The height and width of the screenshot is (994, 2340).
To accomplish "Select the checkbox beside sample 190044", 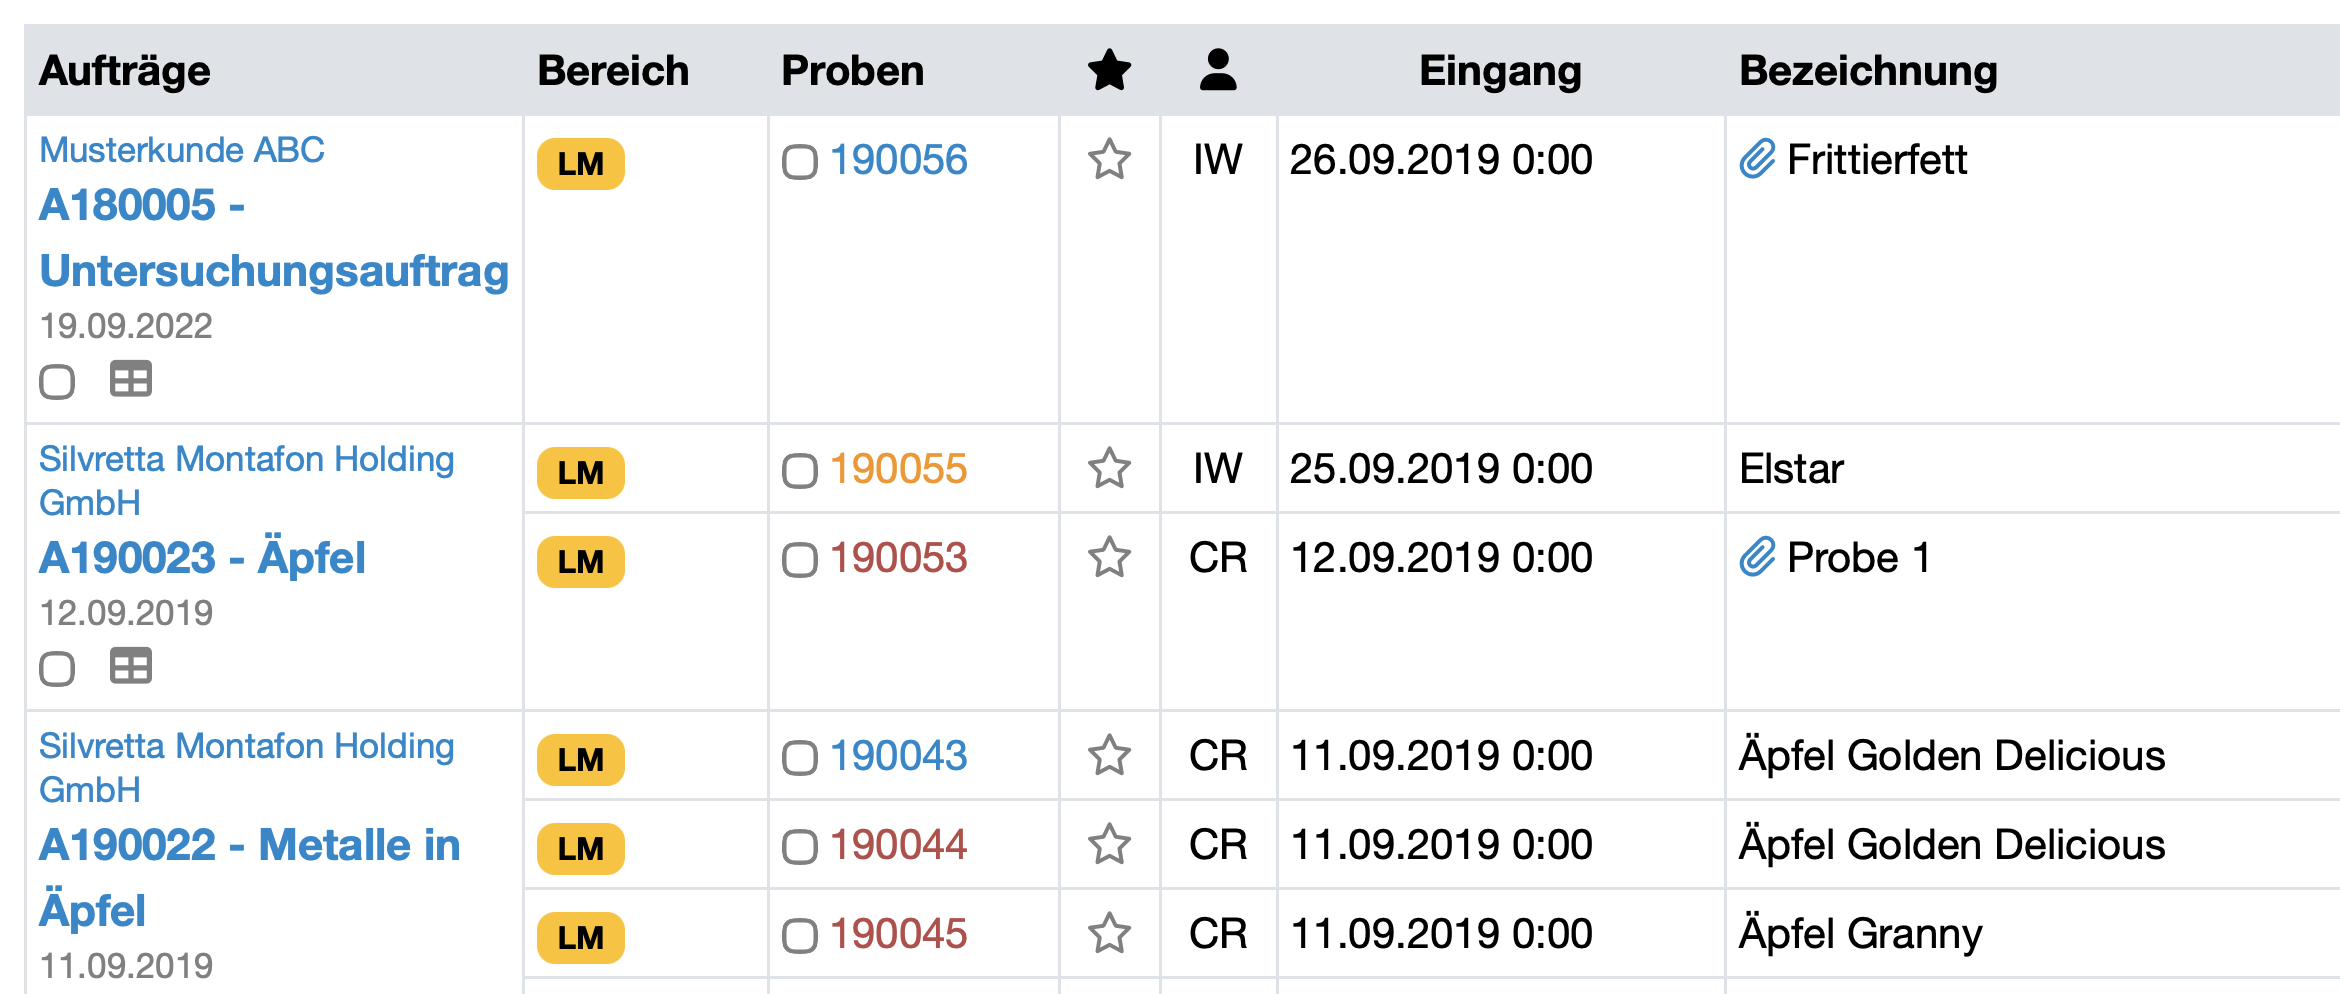I will pyautogui.click(x=800, y=847).
